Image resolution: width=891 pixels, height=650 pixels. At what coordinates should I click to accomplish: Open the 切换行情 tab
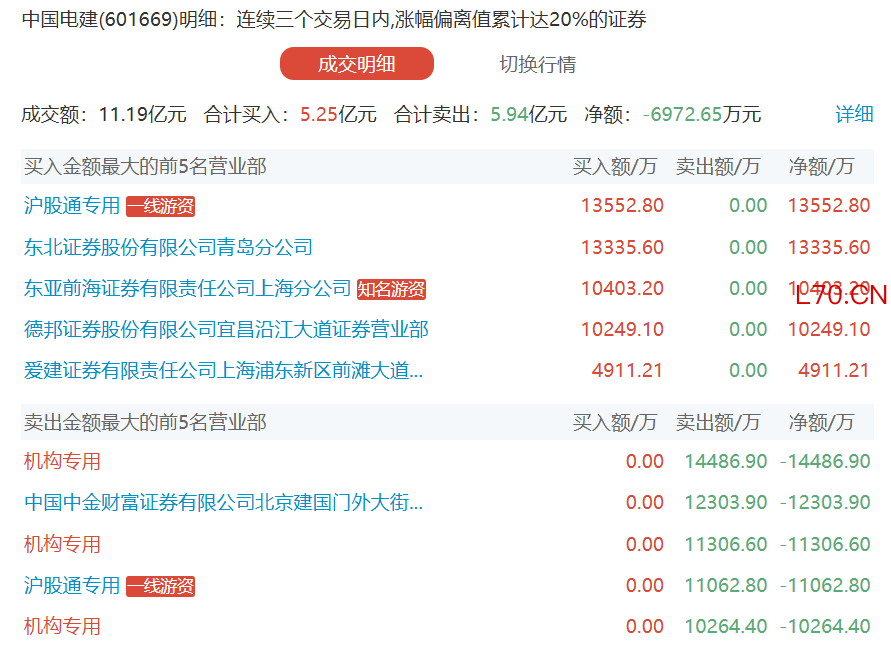pos(537,64)
